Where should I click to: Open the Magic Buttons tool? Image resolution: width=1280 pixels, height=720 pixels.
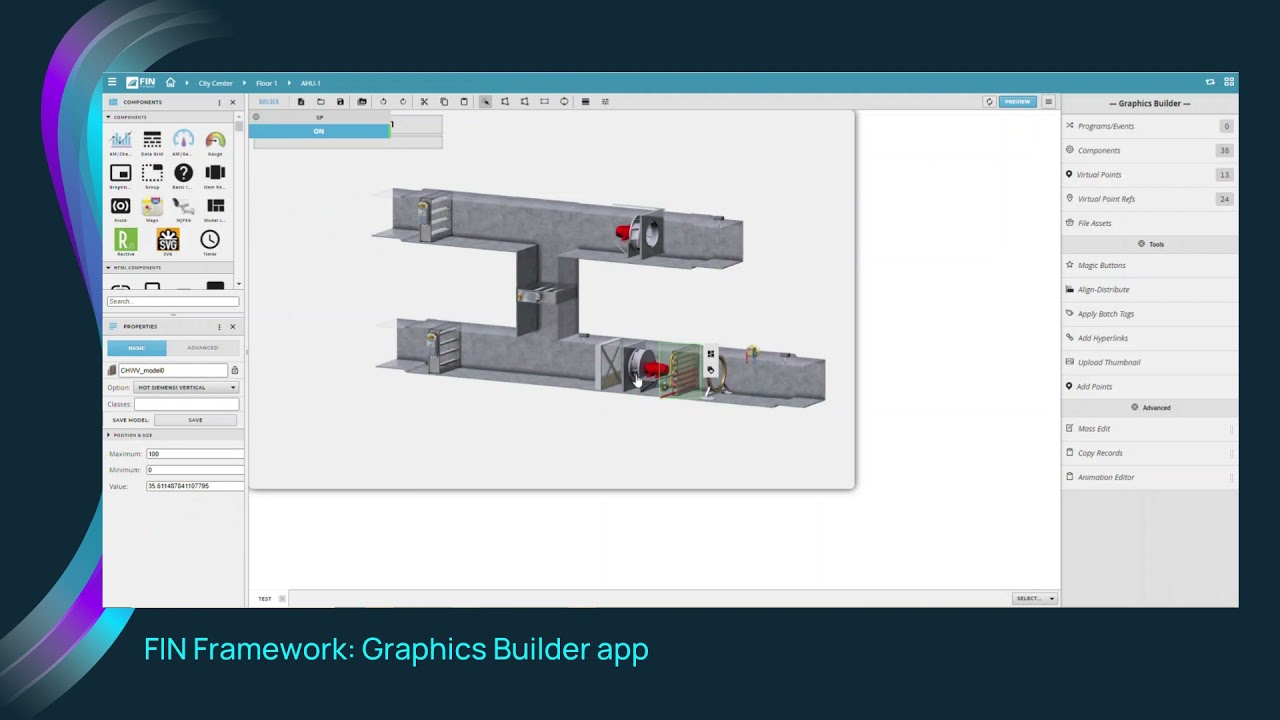(x=1149, y=265)
